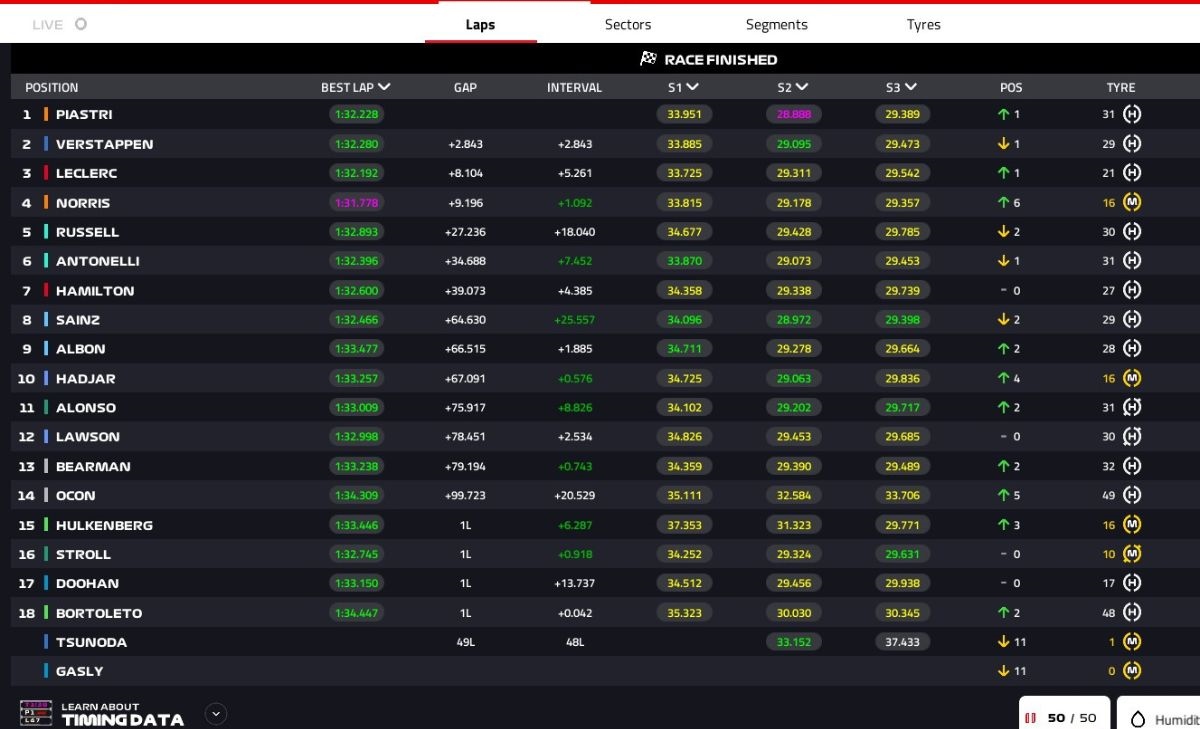Switch to the Sectors tab
This screenshot has width=1200, height=729.
628,24
